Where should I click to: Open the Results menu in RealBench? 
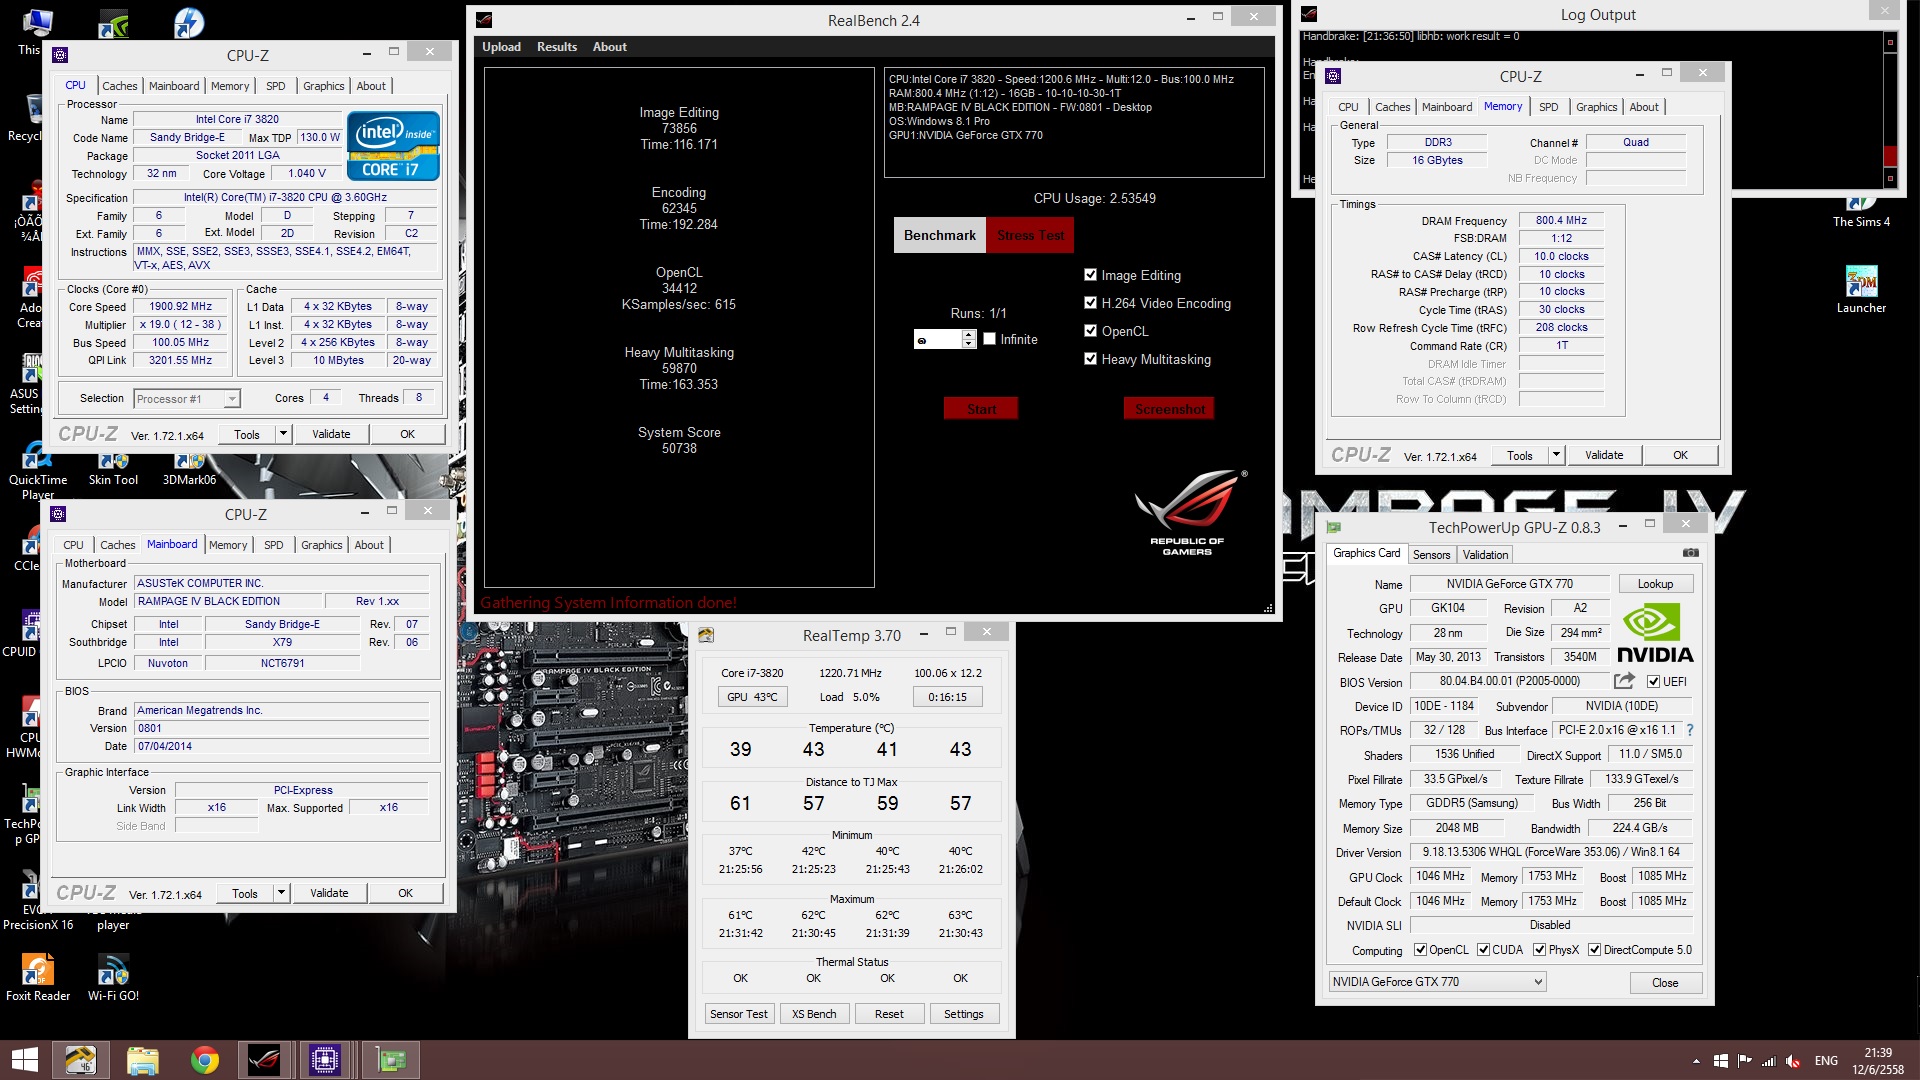tap(556, 47)
